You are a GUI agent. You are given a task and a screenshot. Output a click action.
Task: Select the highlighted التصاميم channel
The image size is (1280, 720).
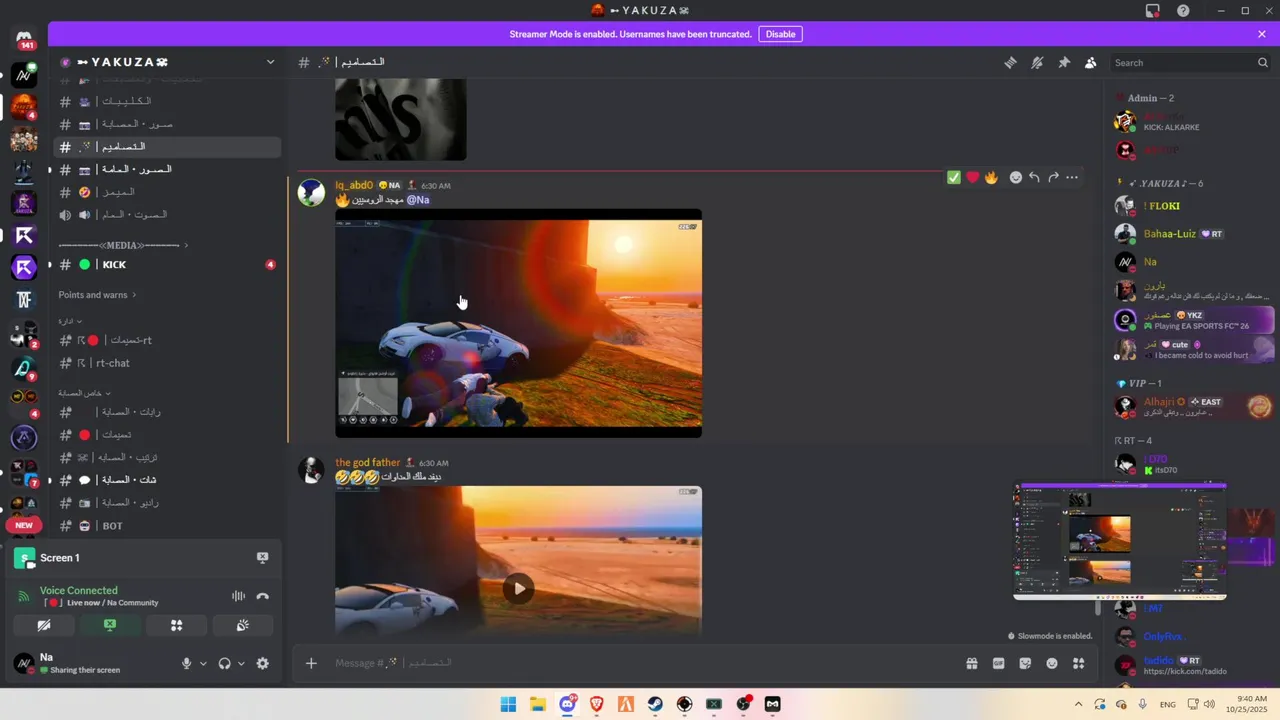(167, 147)
